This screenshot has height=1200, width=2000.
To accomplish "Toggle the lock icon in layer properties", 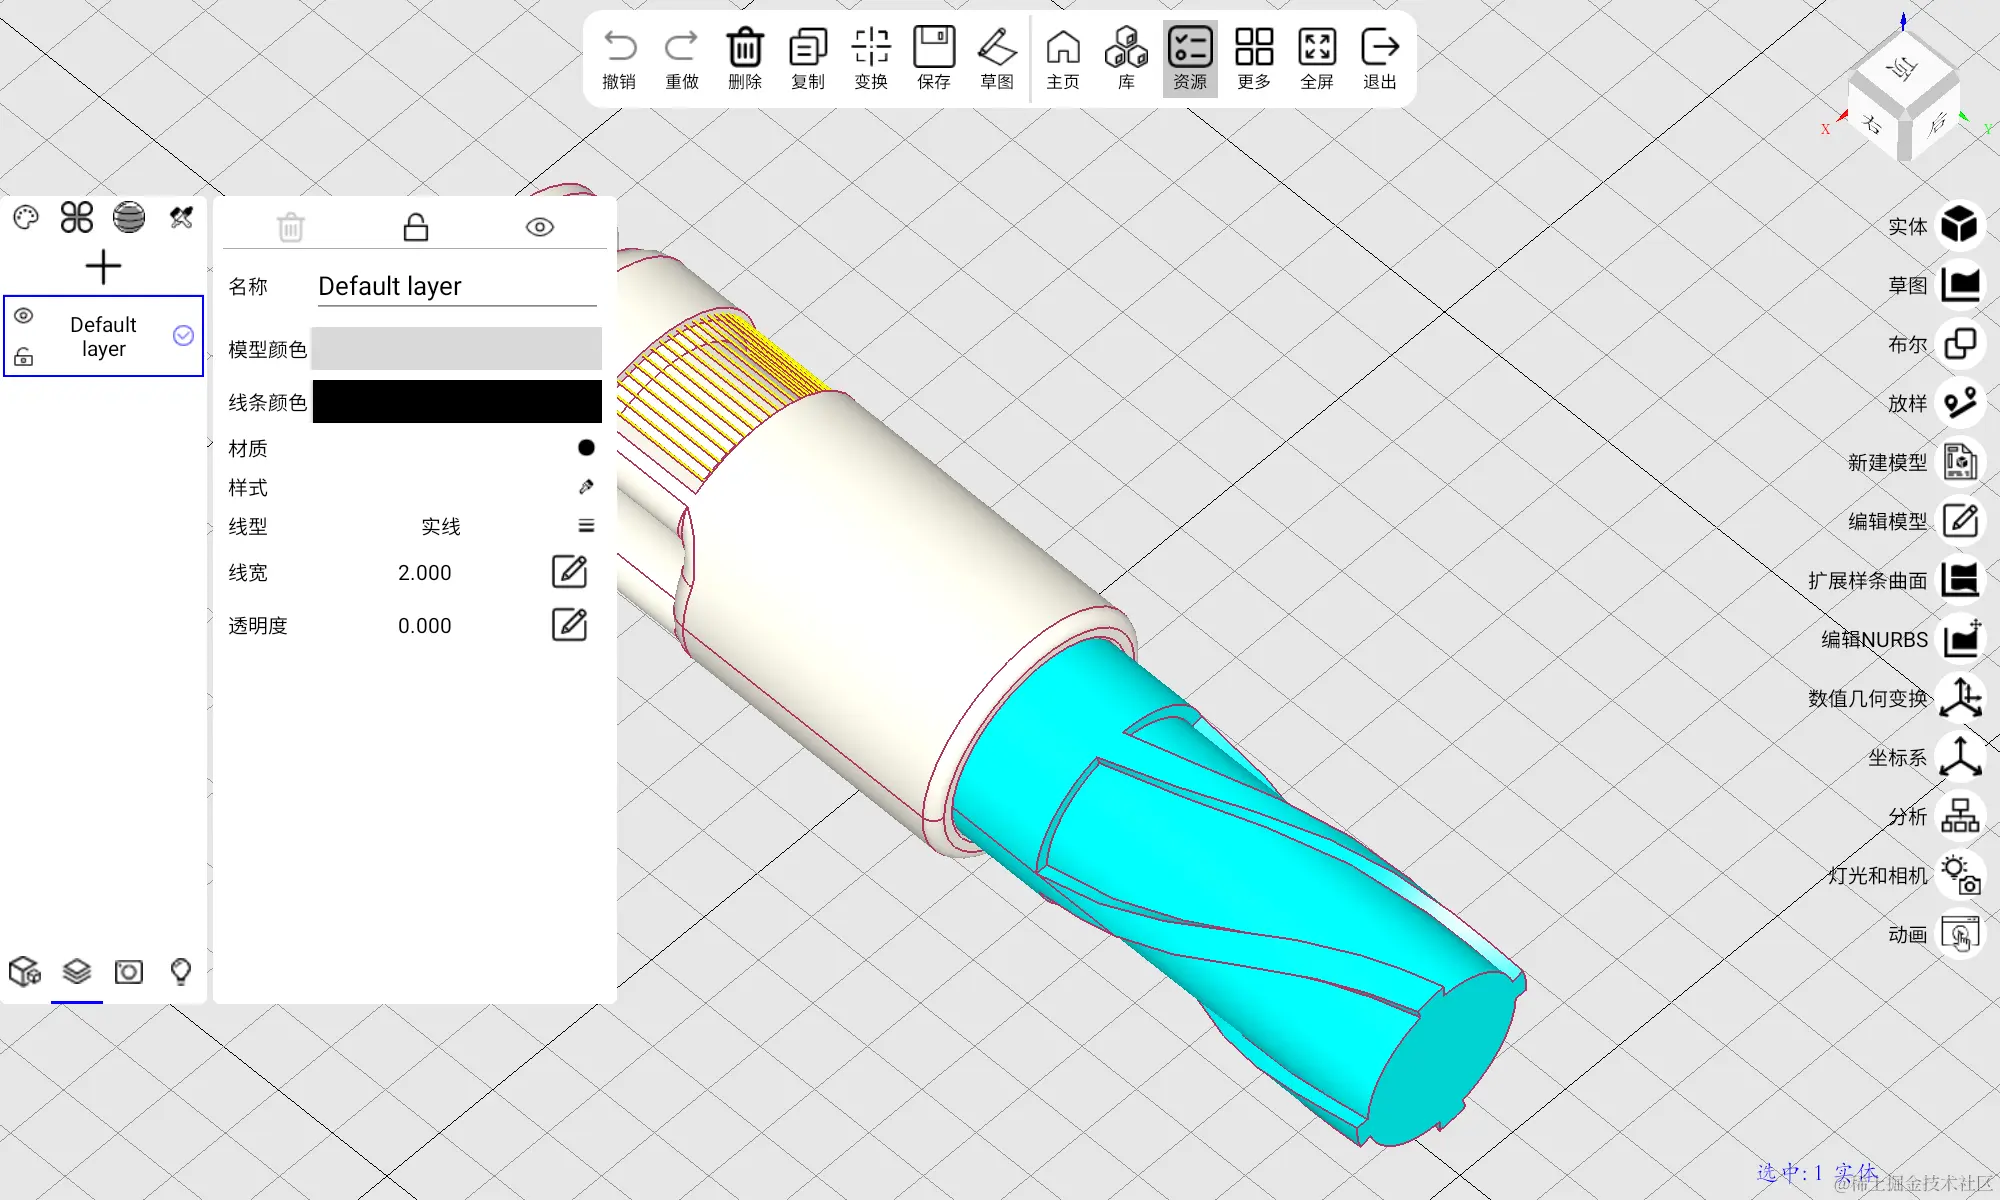I will pyautogui.click(x=415, y=228).
